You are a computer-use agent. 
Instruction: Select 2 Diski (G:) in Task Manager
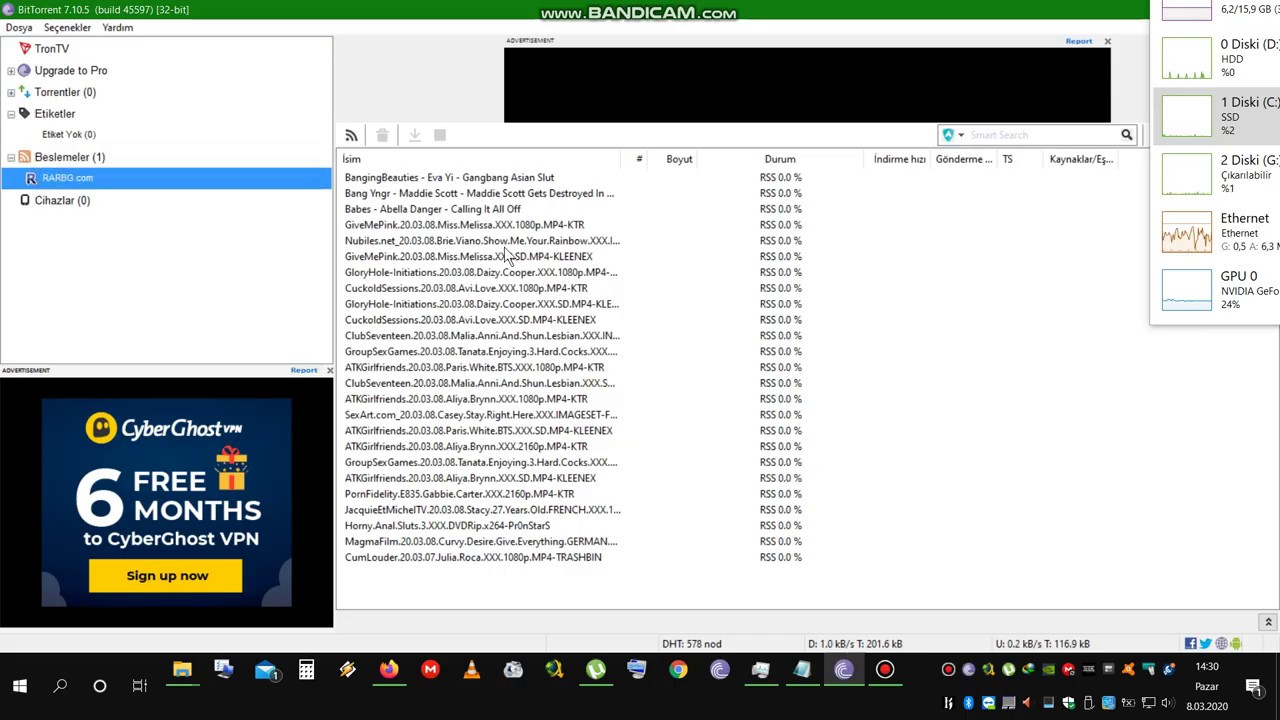point(1216,174)
